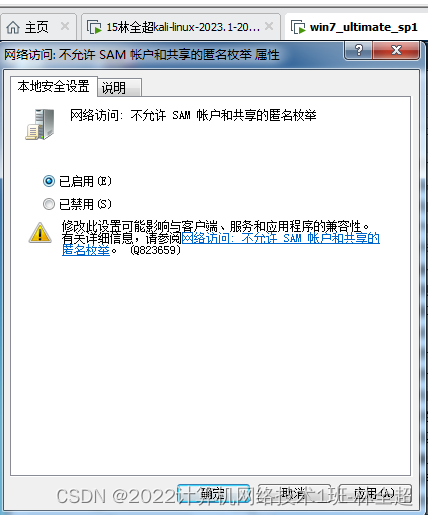The image size is (428, 515).
Task: Switch to the 说明 tab
Action: 120,88
